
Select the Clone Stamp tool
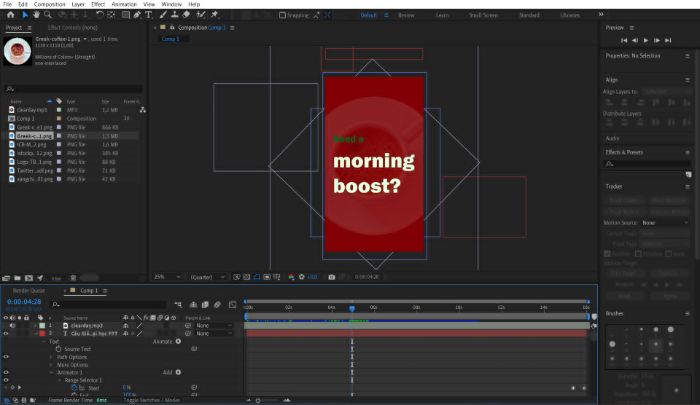[175, 15]
